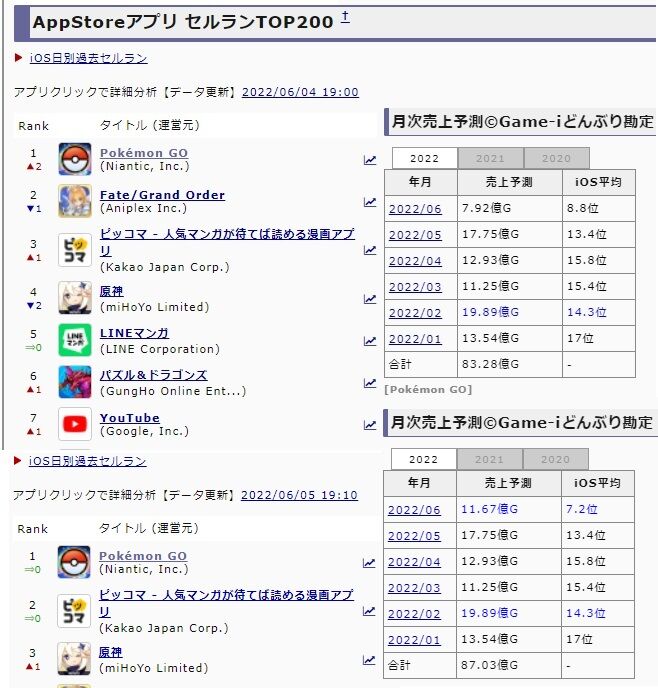Open the LINEマンガ title link

pyautogui.click(x=134, y=333)
